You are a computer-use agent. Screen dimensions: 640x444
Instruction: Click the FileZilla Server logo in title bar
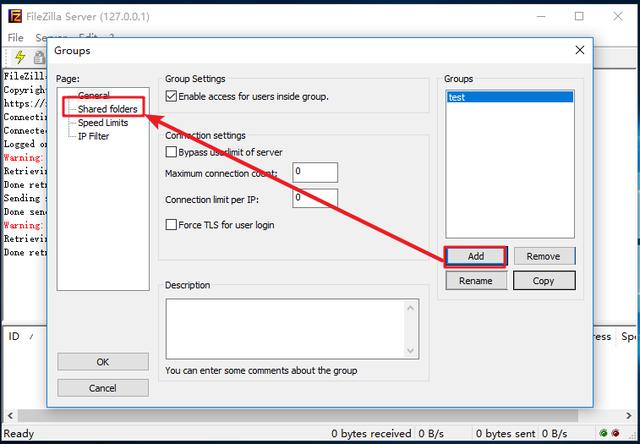point(15,16)
